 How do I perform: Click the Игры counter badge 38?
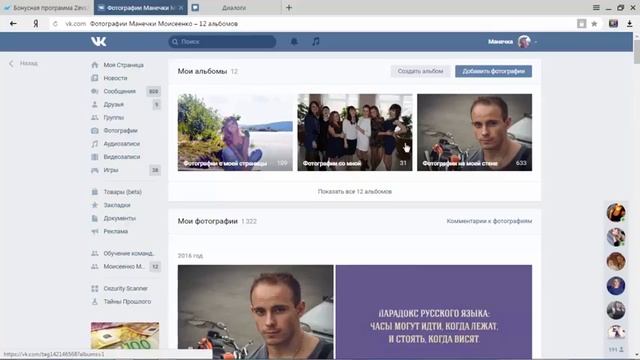(x=155, y=170)
